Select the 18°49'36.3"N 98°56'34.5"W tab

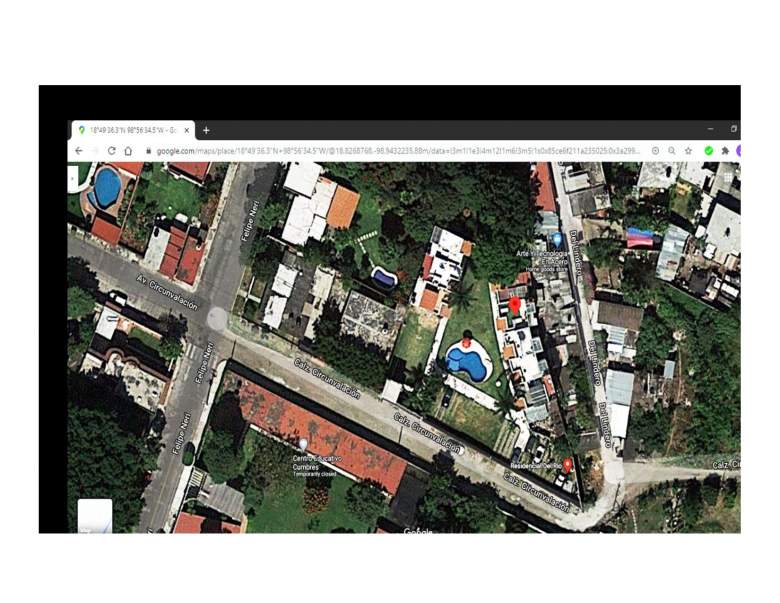132,130
